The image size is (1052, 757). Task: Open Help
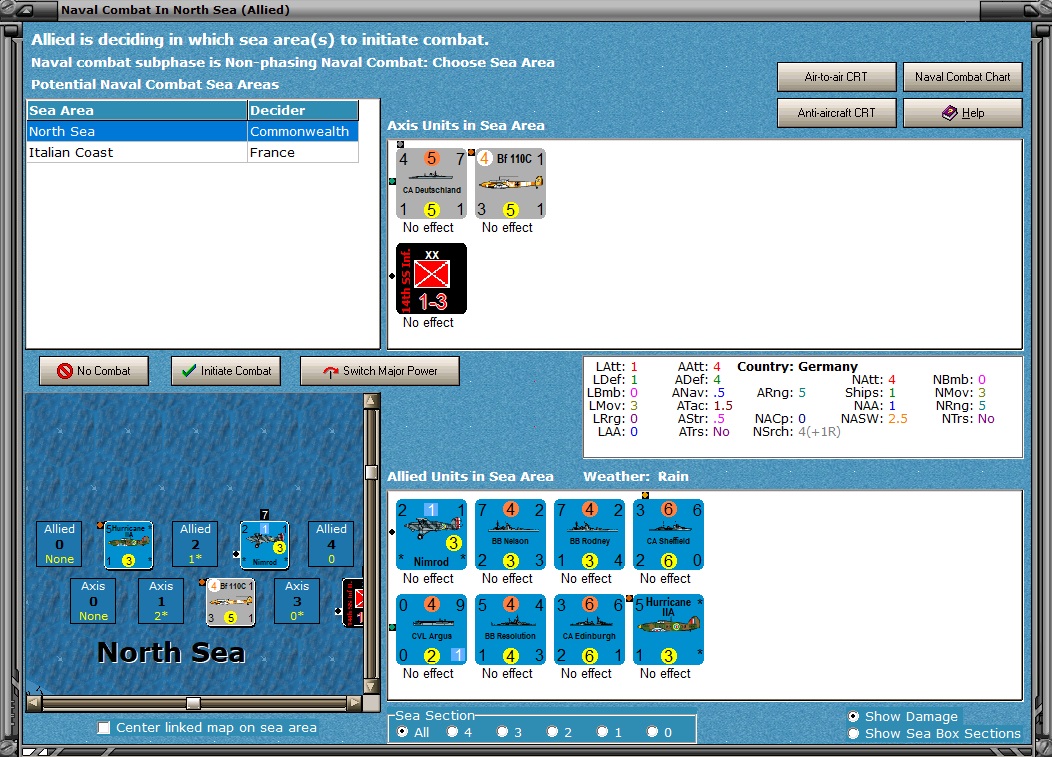[963, 113]
